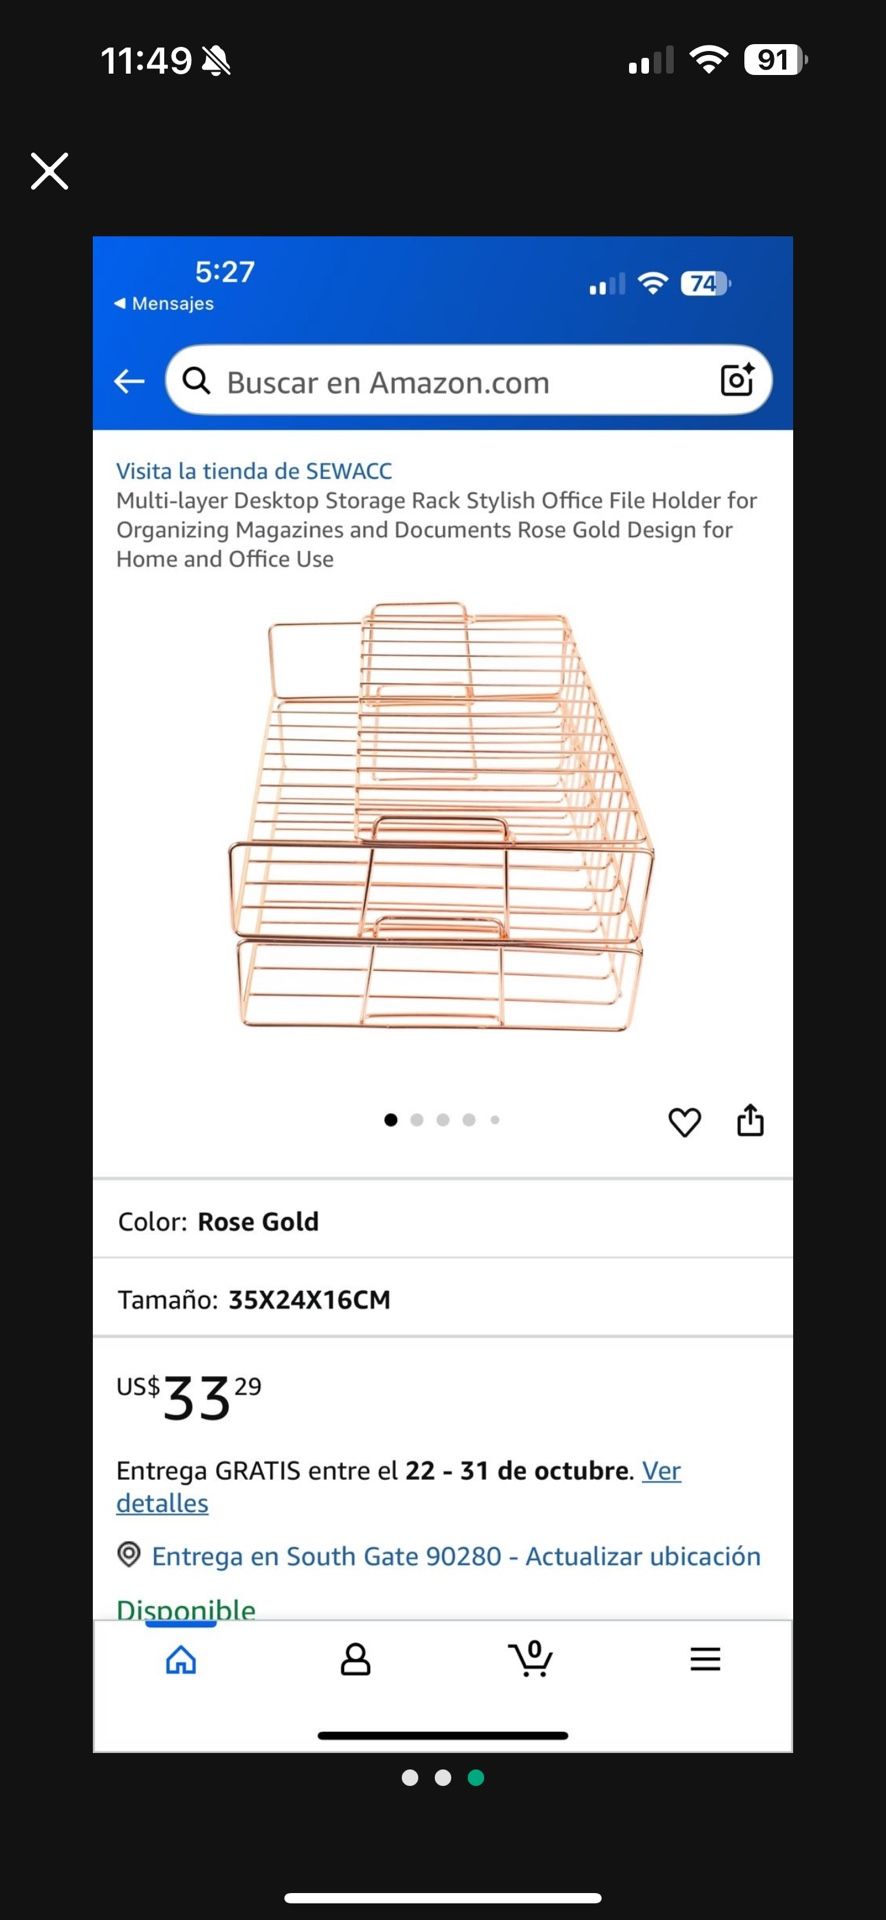The height and width of the screenshot is (1920, 886).
Task: Close the image viewer with X
Action: [49, 171]
